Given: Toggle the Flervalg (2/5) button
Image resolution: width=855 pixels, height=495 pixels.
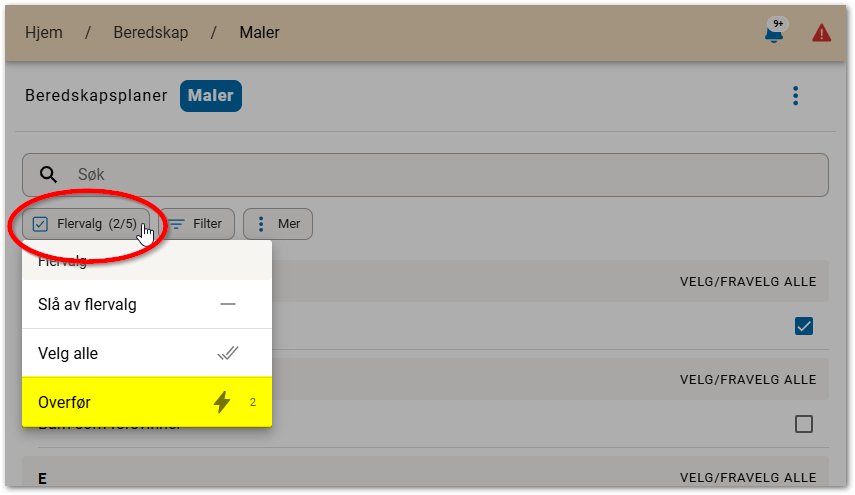Looking at the screenshot, I should 86,224.
